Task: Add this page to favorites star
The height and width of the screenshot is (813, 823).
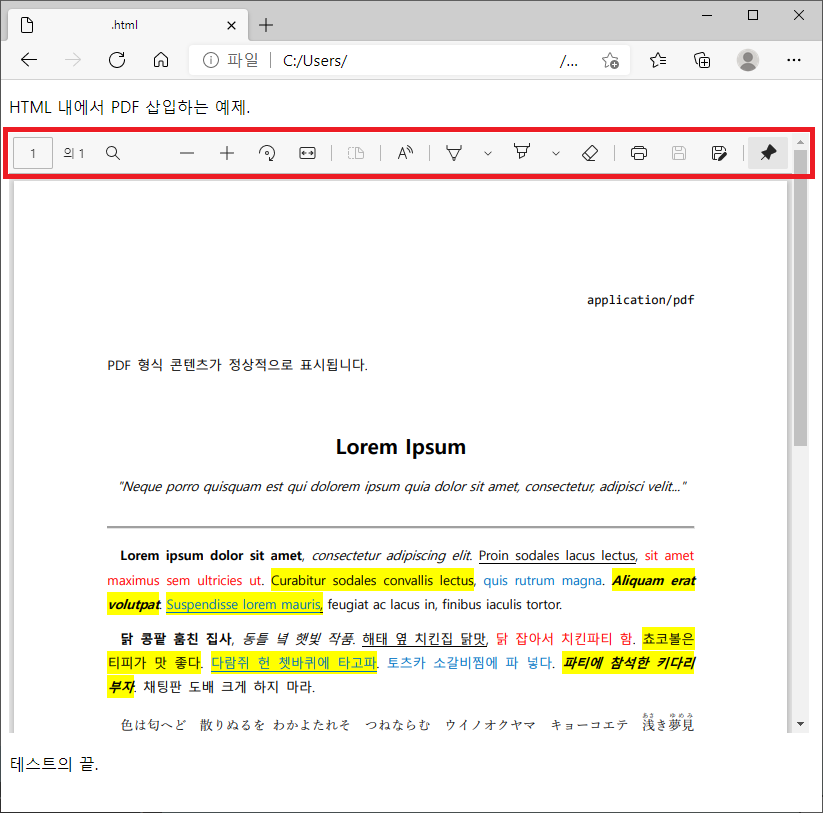Action: 610,60
